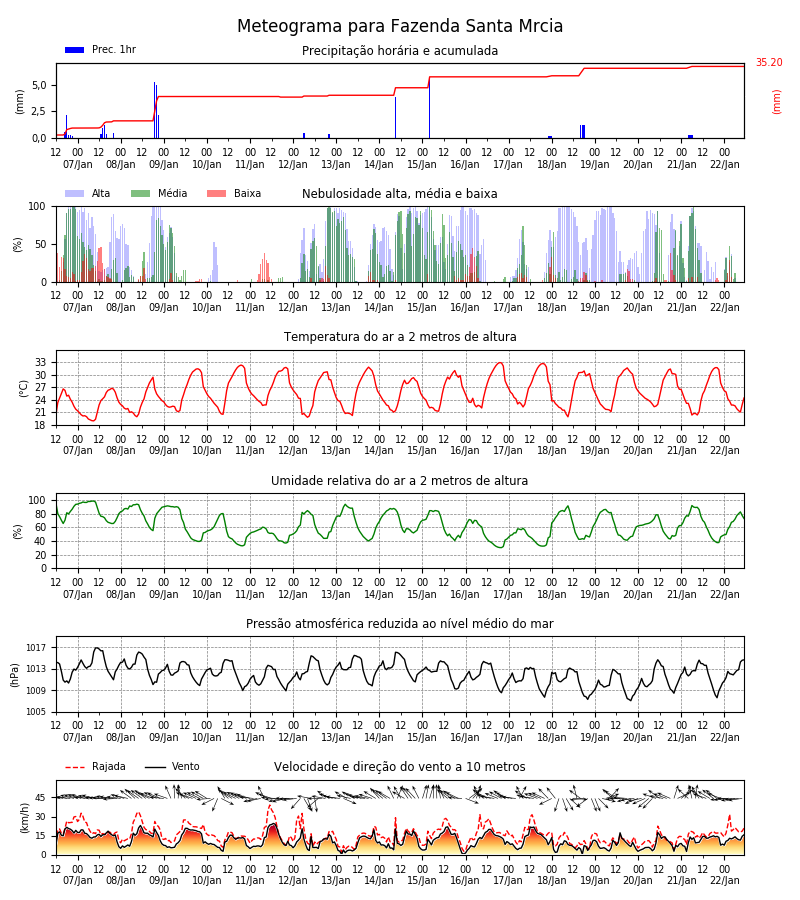Click the 1017 tick on pressure axis

(x=36, y=647)
